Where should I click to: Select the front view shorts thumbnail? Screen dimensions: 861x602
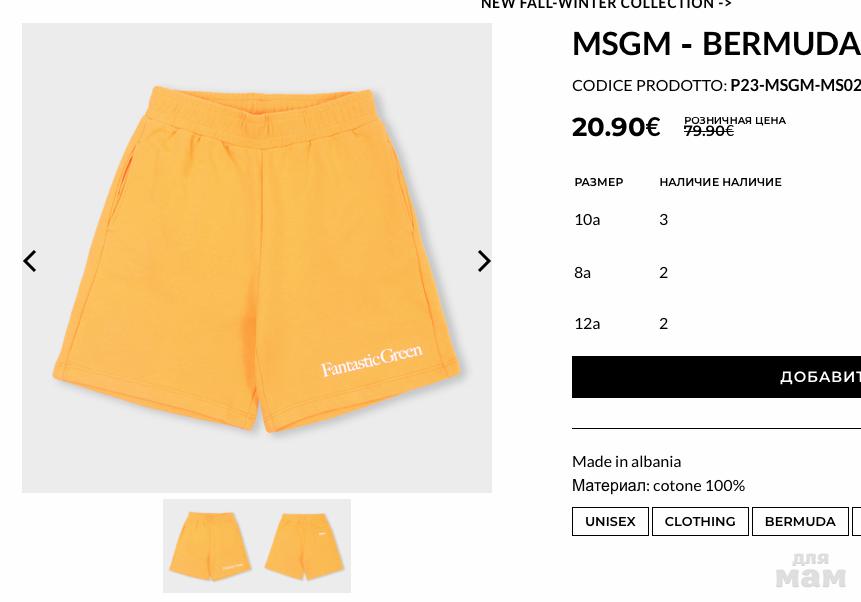click(211, 546)
